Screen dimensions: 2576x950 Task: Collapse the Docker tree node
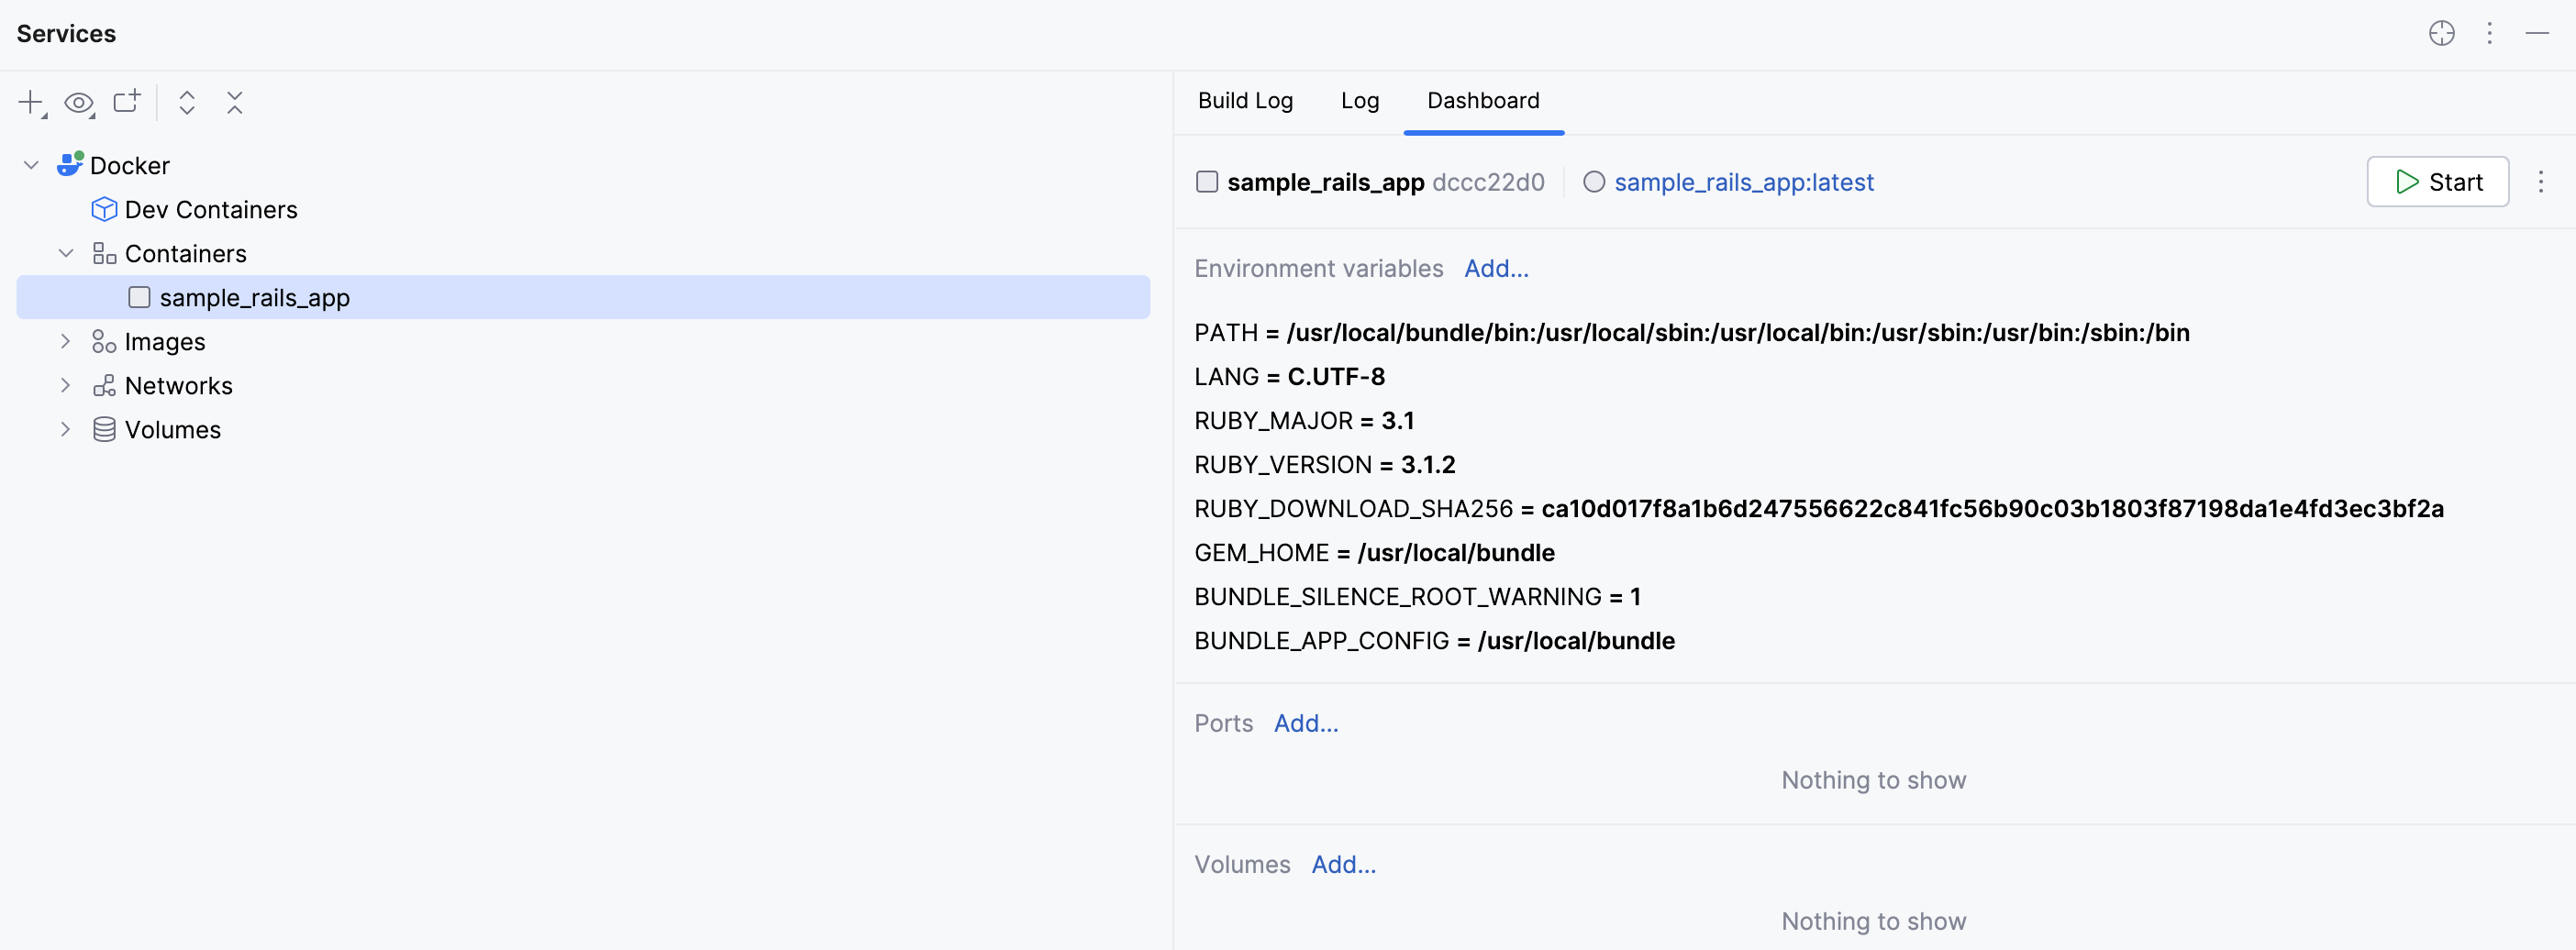(x=31, y=165)
